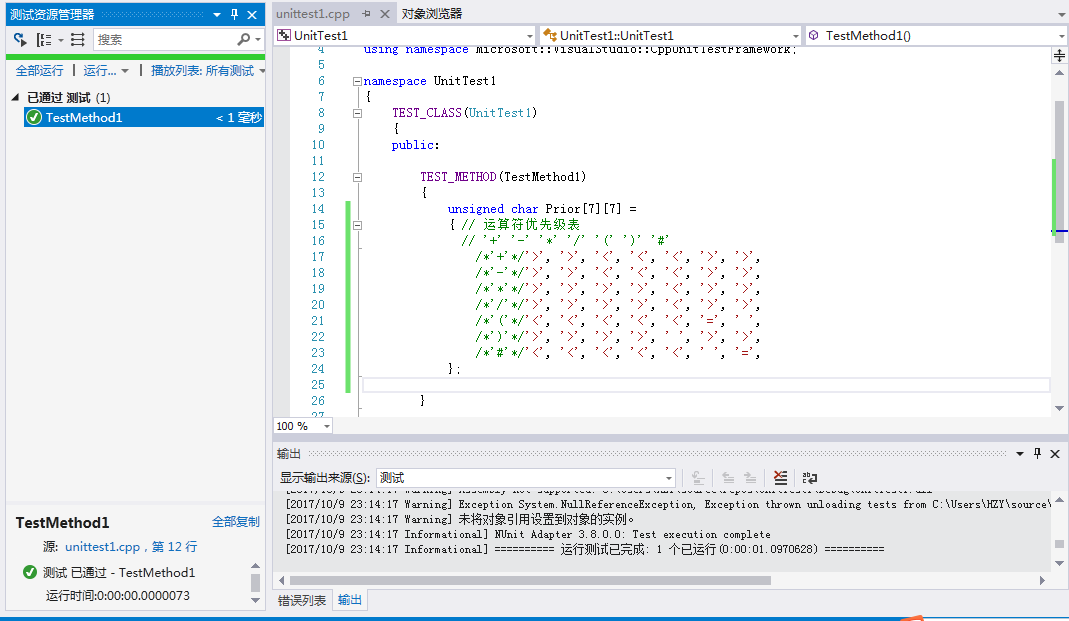1069x621 pixels.
Task: Switch to the 错误列表 tab
Action: (x=301, y=600)
